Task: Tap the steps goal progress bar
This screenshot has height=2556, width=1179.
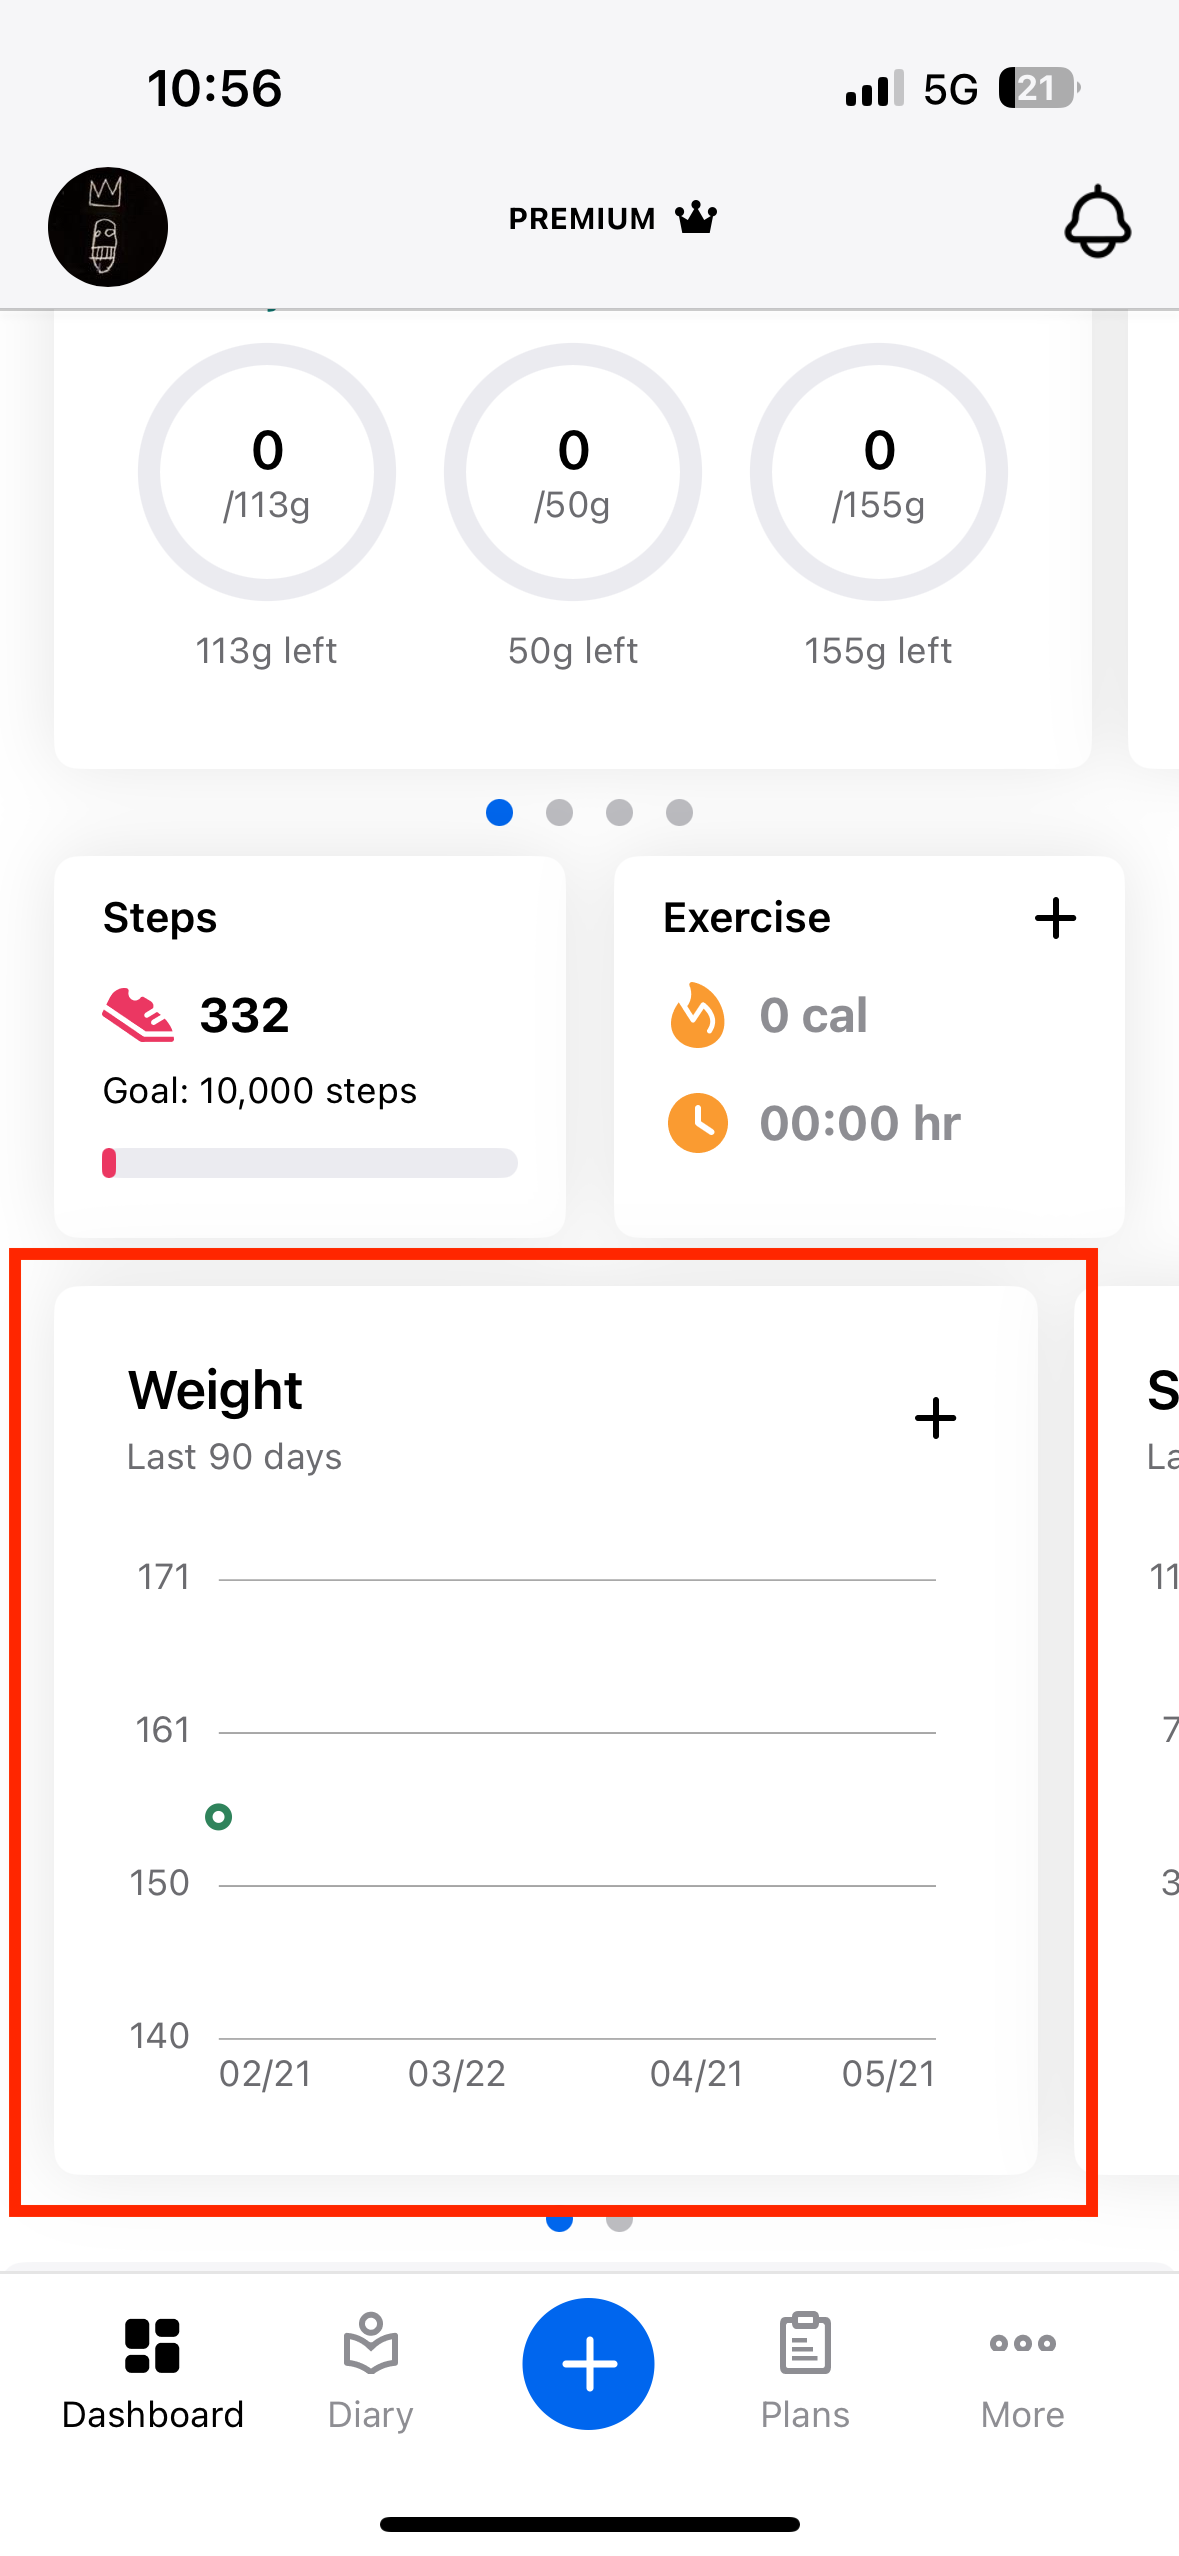Action: click(x=310, y=1163)
